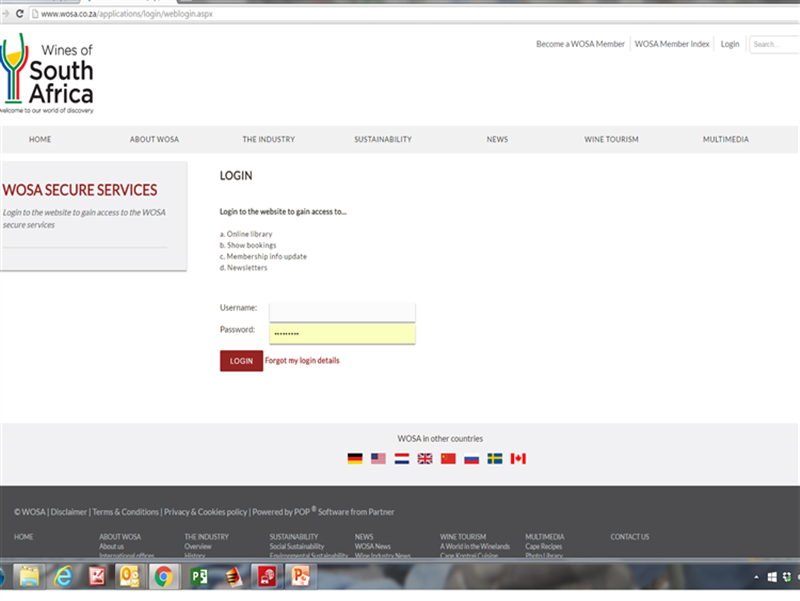Click the 'c. Membership info update' item
This screenshot has width=800, height=601.
[x=263, y=257]
